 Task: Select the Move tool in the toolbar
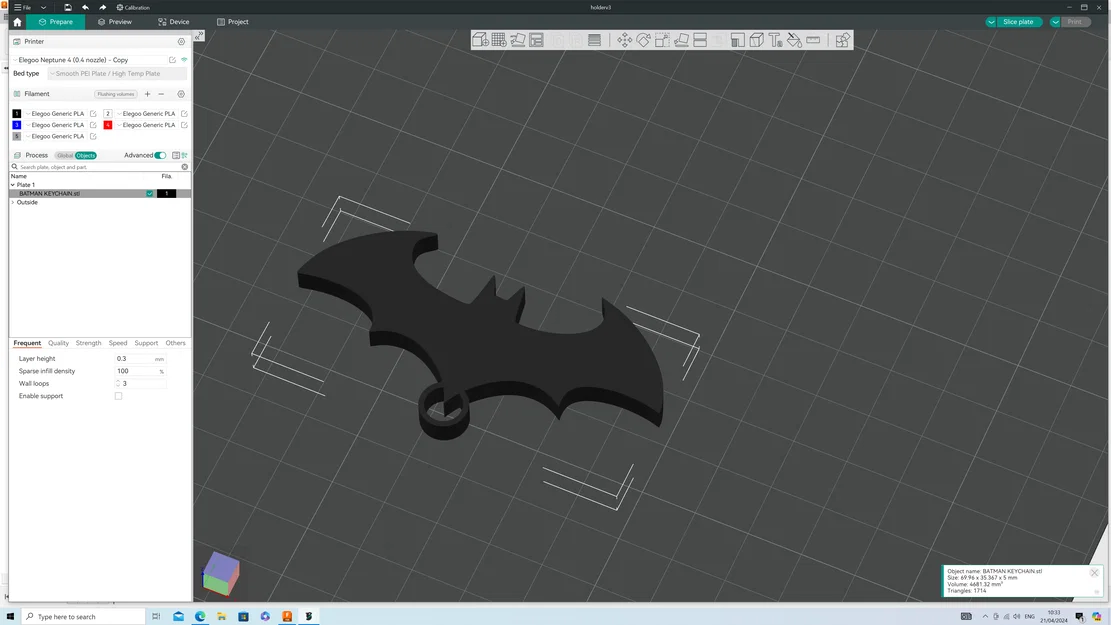tap(624, 40)
